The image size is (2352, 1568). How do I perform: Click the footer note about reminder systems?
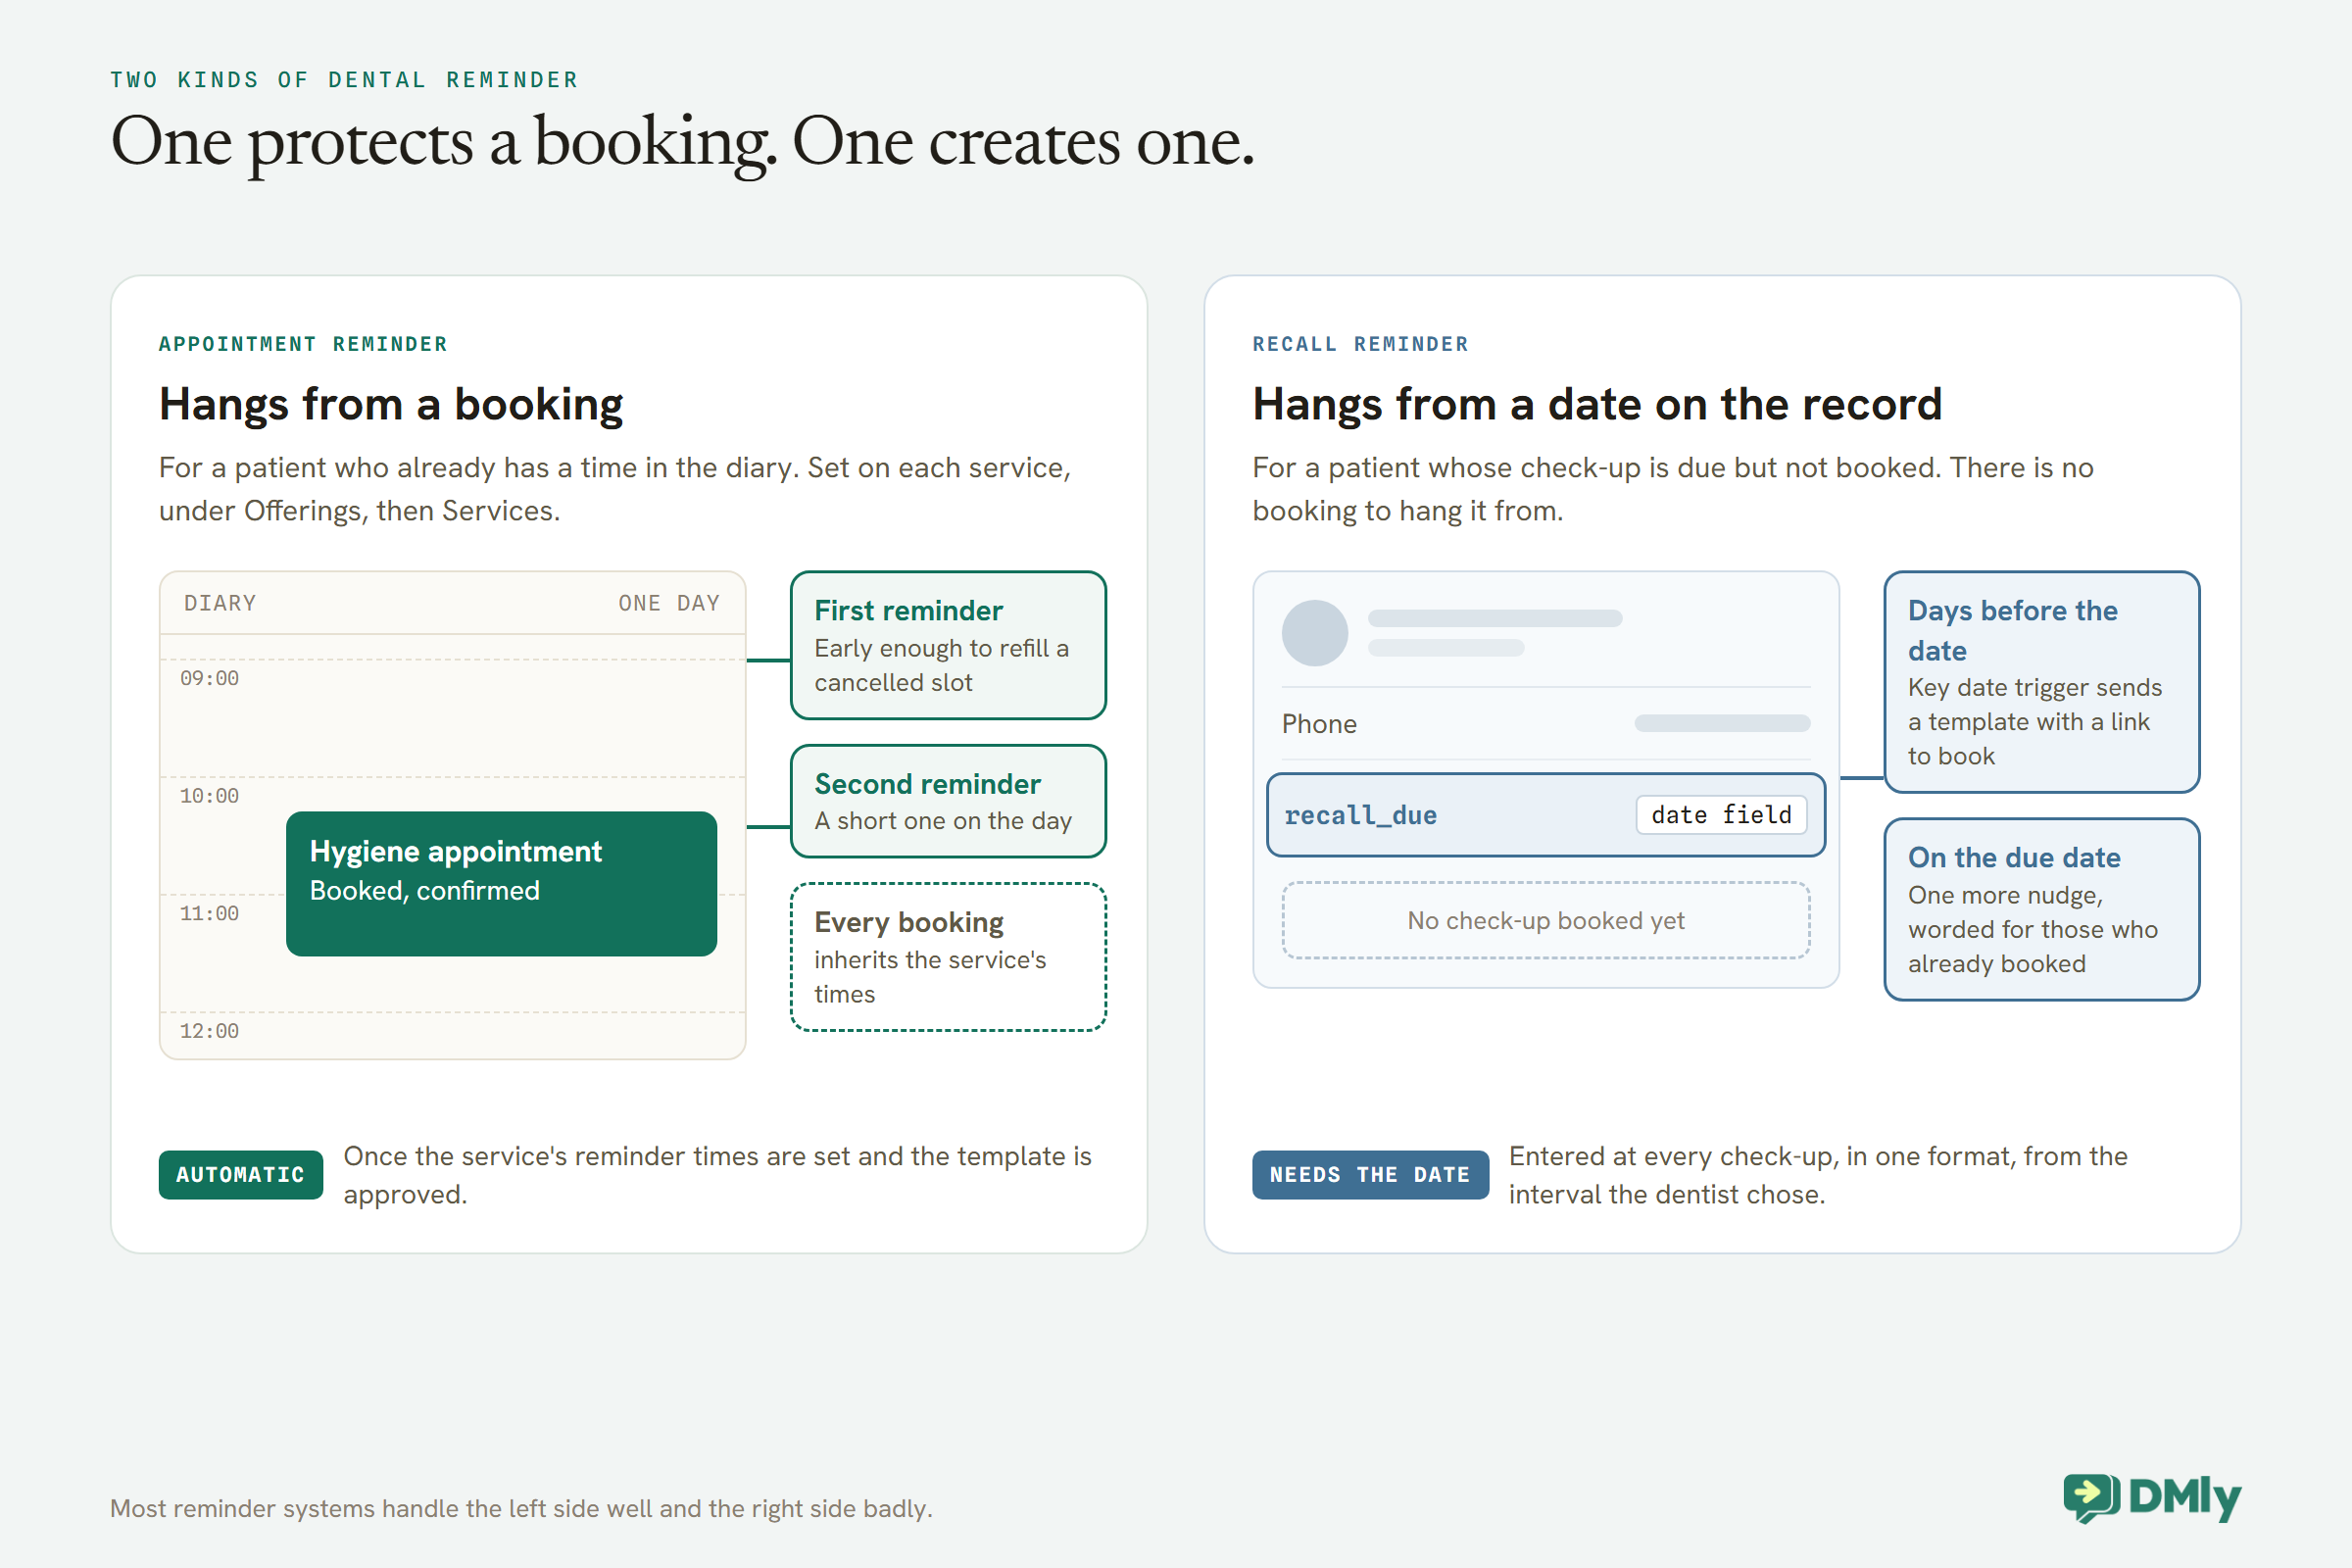coord(521,1508)
